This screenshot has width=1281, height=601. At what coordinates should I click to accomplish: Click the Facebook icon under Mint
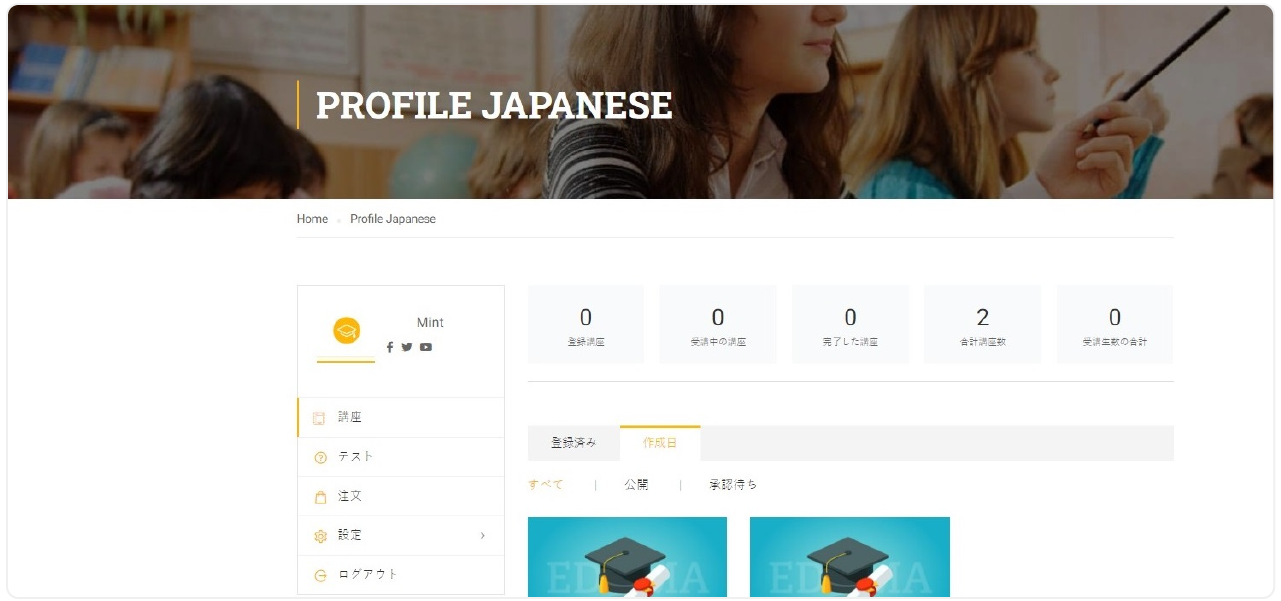(390, 347)
